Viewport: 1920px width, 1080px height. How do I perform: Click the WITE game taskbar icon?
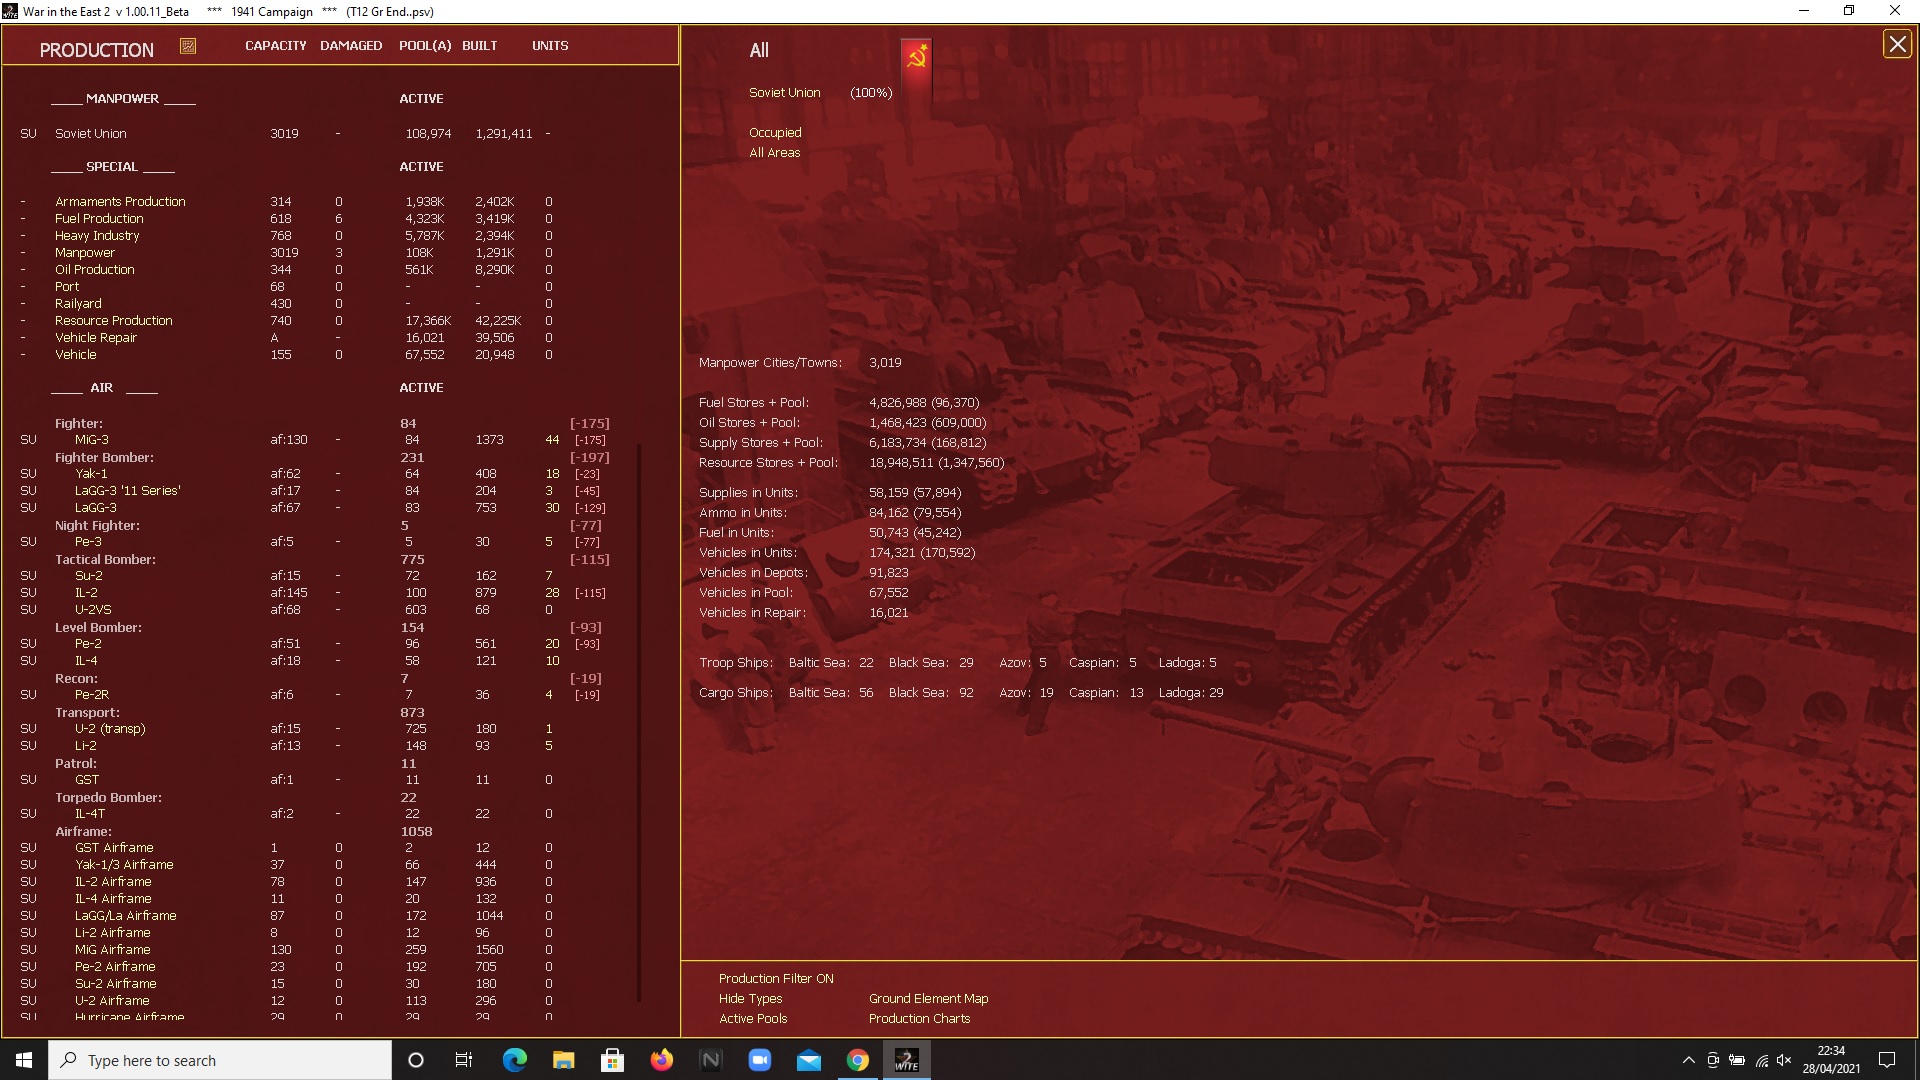pos(906,1060)
